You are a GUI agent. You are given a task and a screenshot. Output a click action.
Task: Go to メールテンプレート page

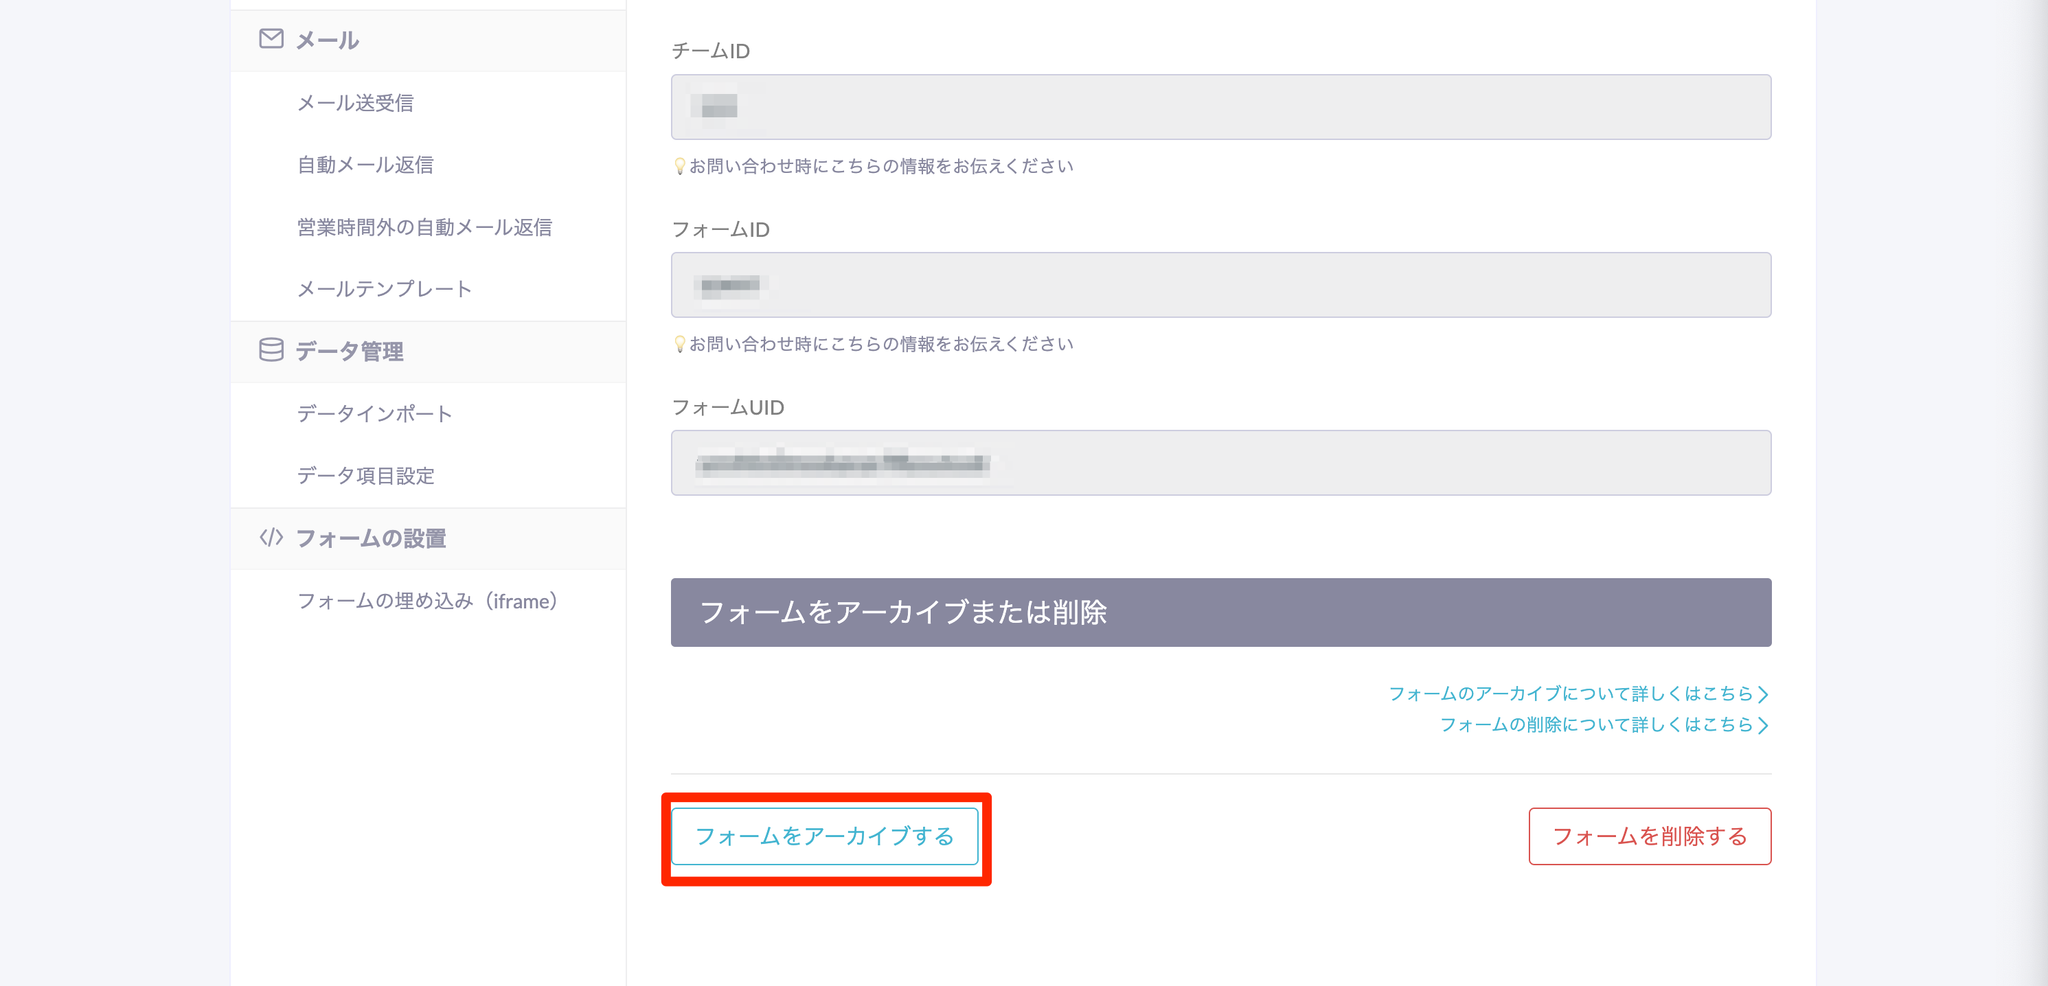click(384, 289)
